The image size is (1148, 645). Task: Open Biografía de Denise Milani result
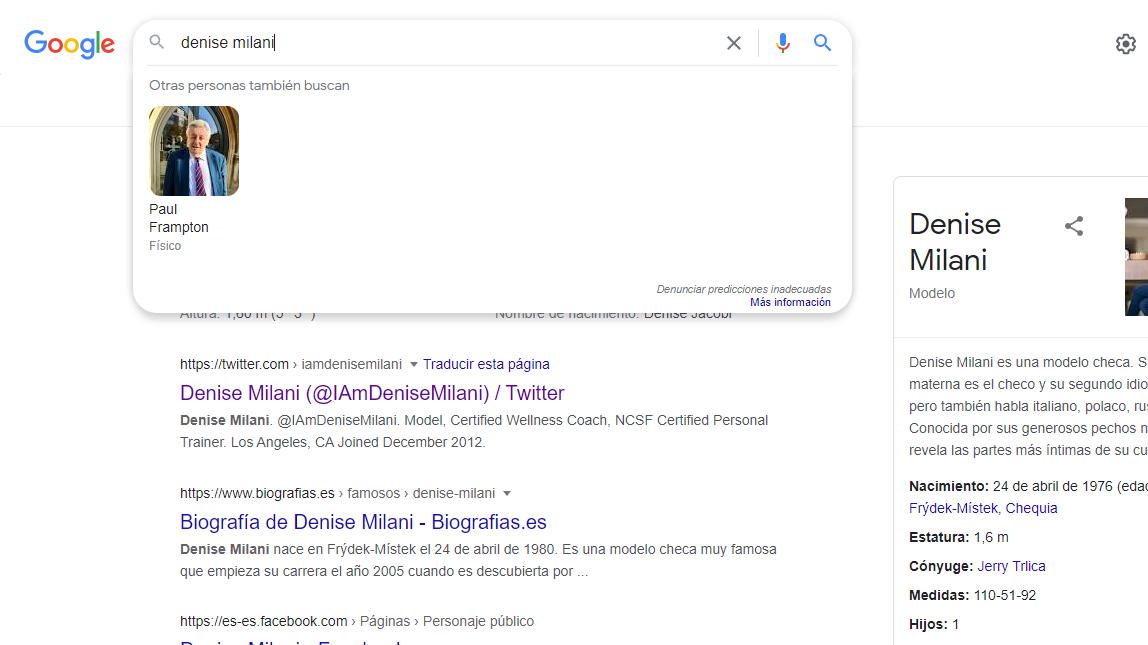point(363,522)
